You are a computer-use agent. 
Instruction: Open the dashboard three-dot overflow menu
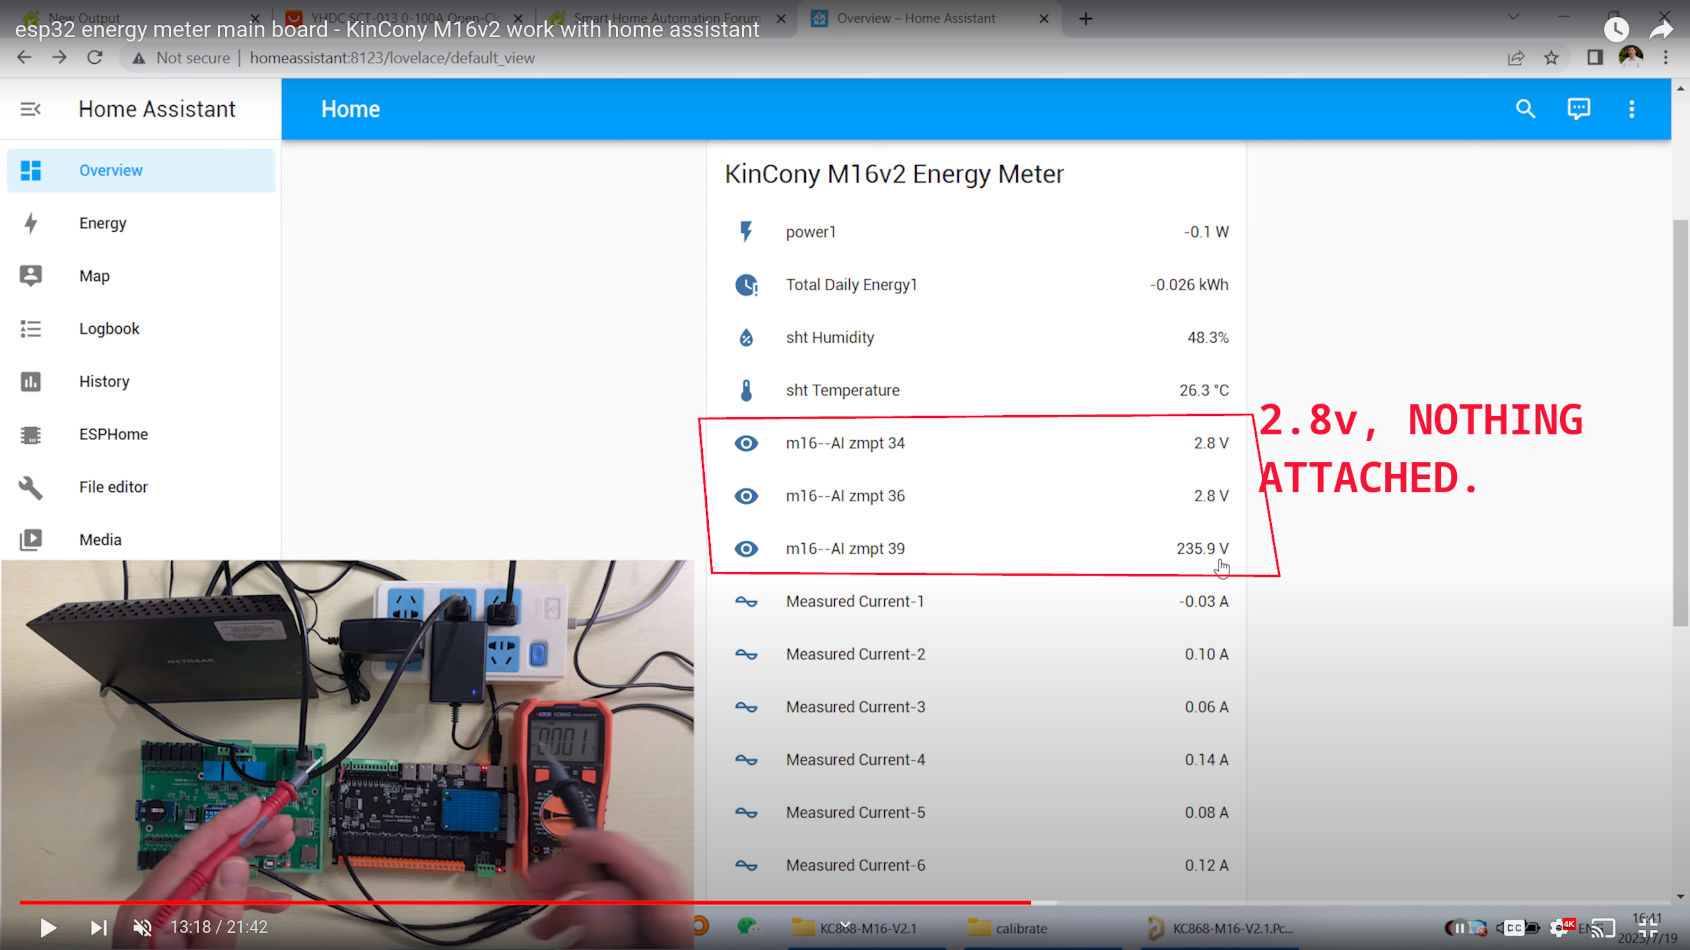click(x=1631, y=109)
